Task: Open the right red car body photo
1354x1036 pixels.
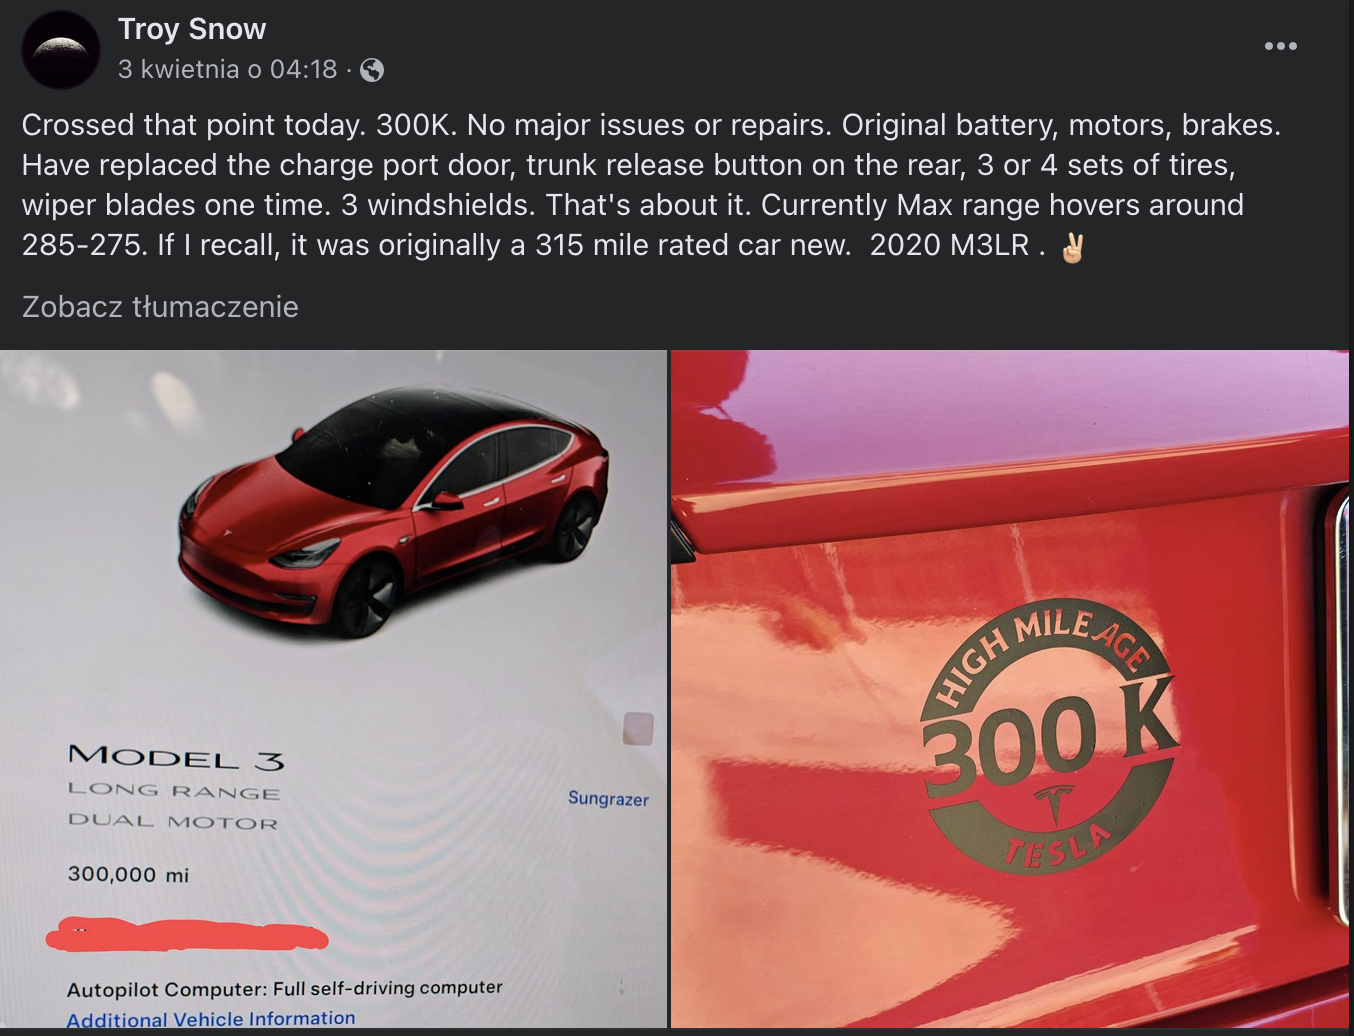Action: 1010,688
